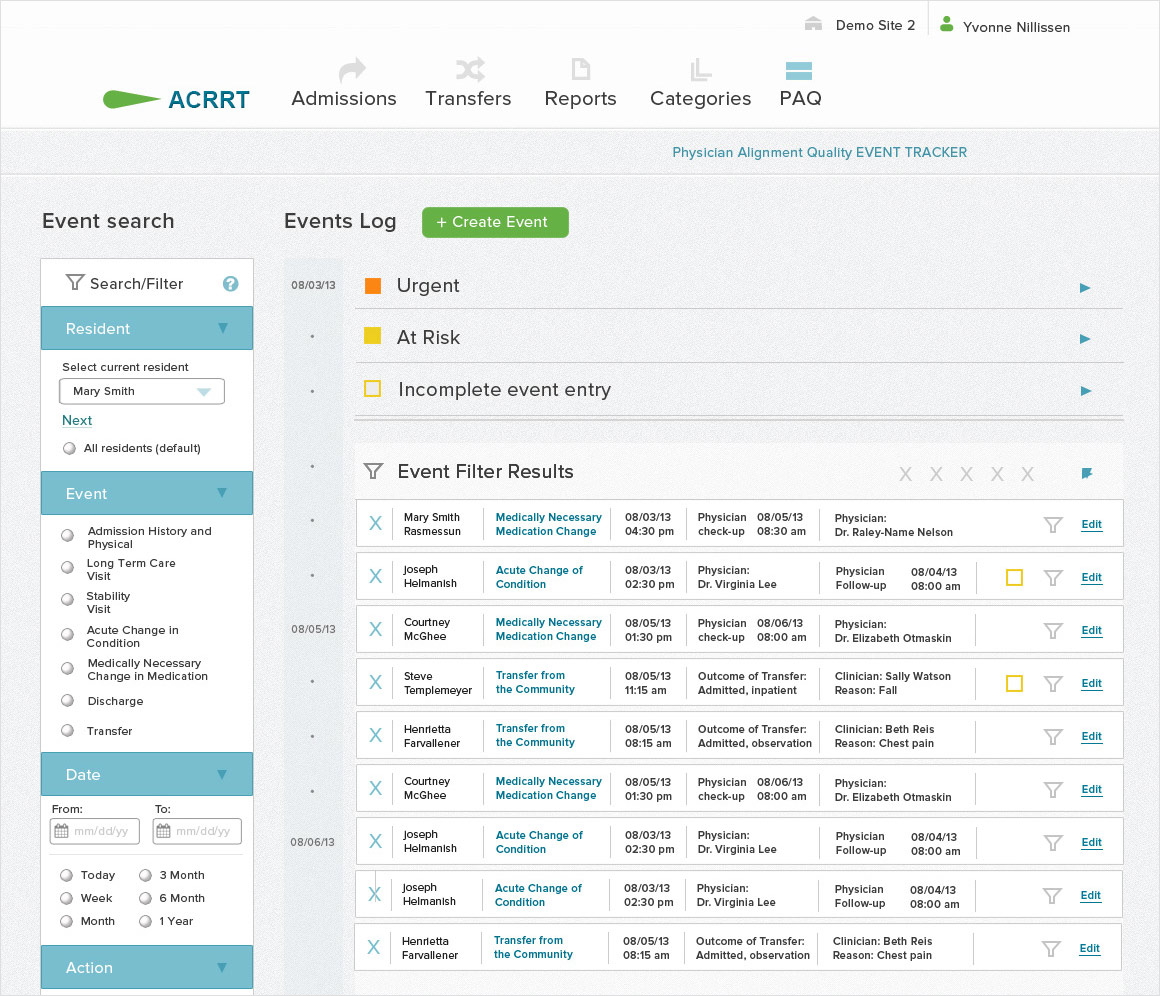Select the All residents (default) radio button
This screenshot has width=1160, height=996.
[x=69, y=449]
